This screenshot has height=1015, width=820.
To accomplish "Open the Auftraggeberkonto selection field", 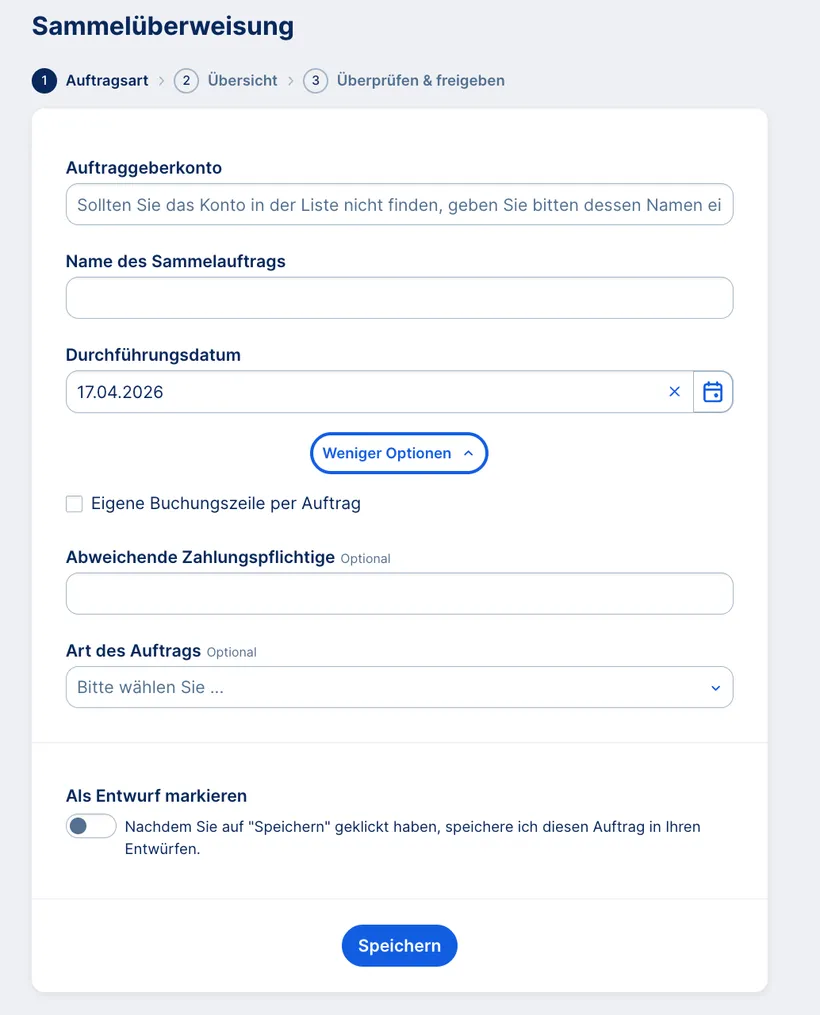I will [x=399, y=204].
